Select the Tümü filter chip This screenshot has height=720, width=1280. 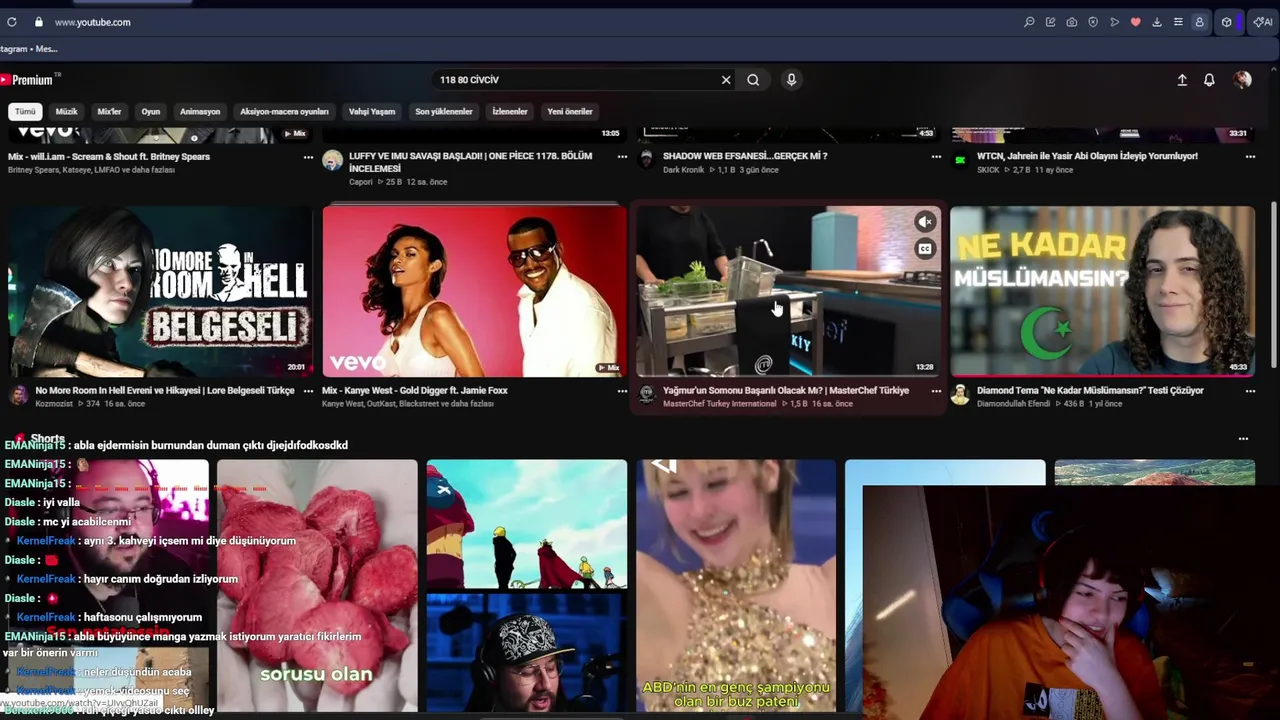pyautogui.click(x=25, y=112)
